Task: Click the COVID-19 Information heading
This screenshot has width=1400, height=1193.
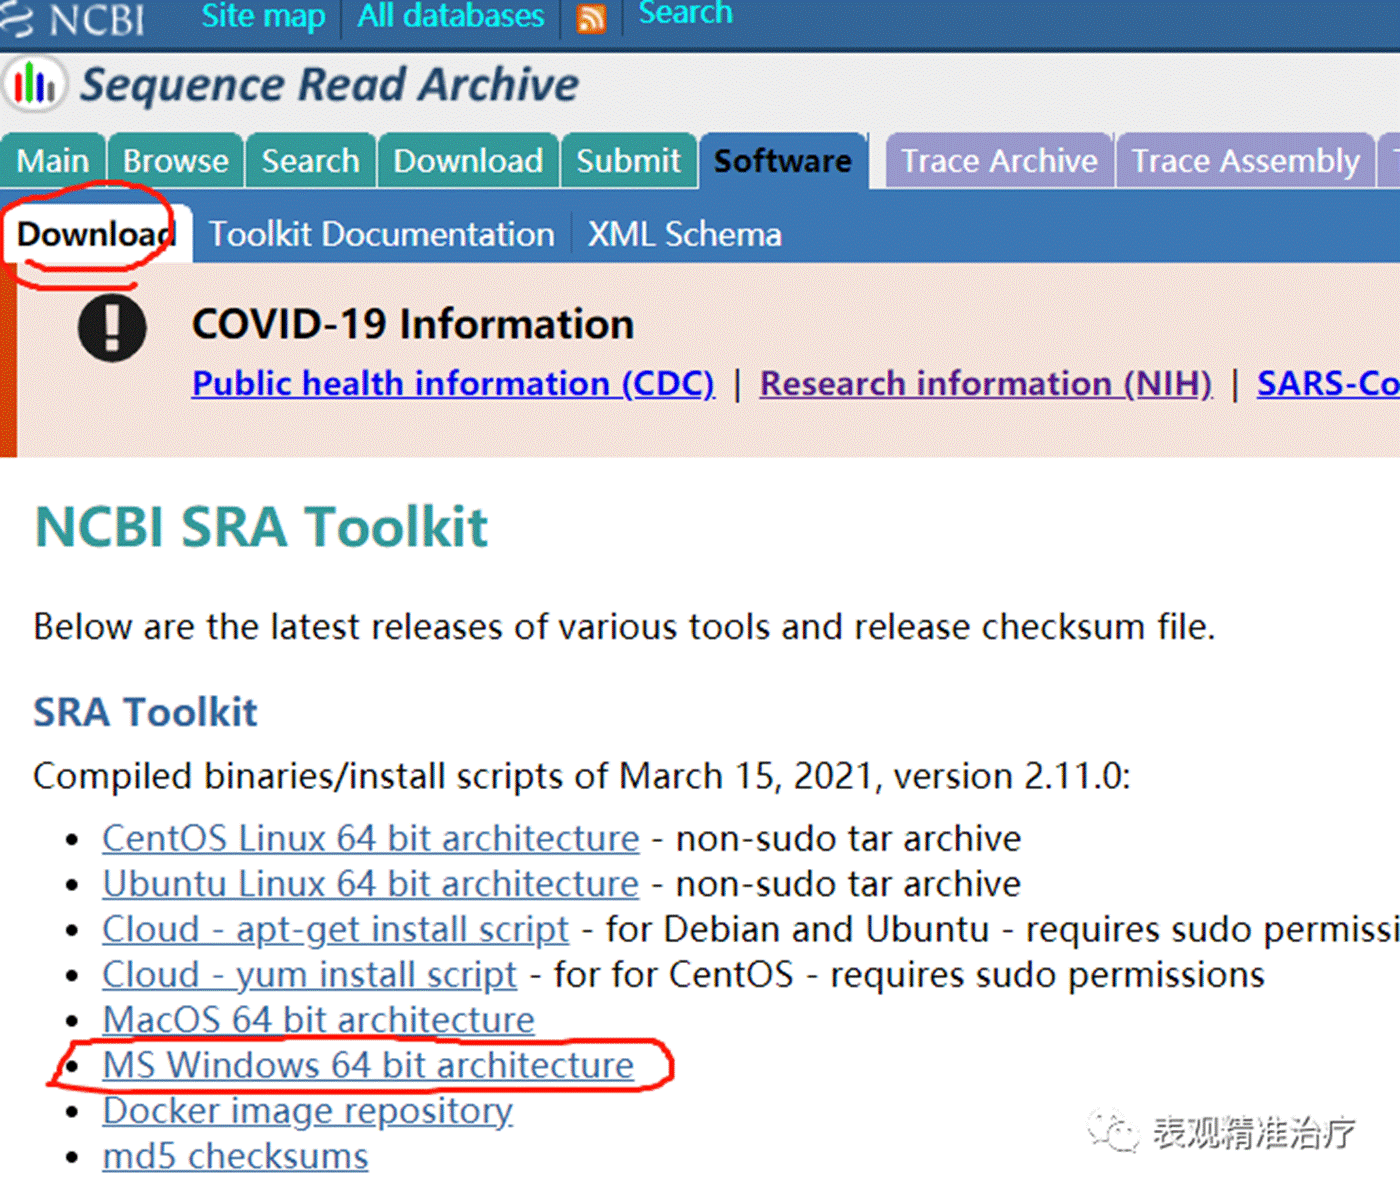Action: click(x=413, y=324)
